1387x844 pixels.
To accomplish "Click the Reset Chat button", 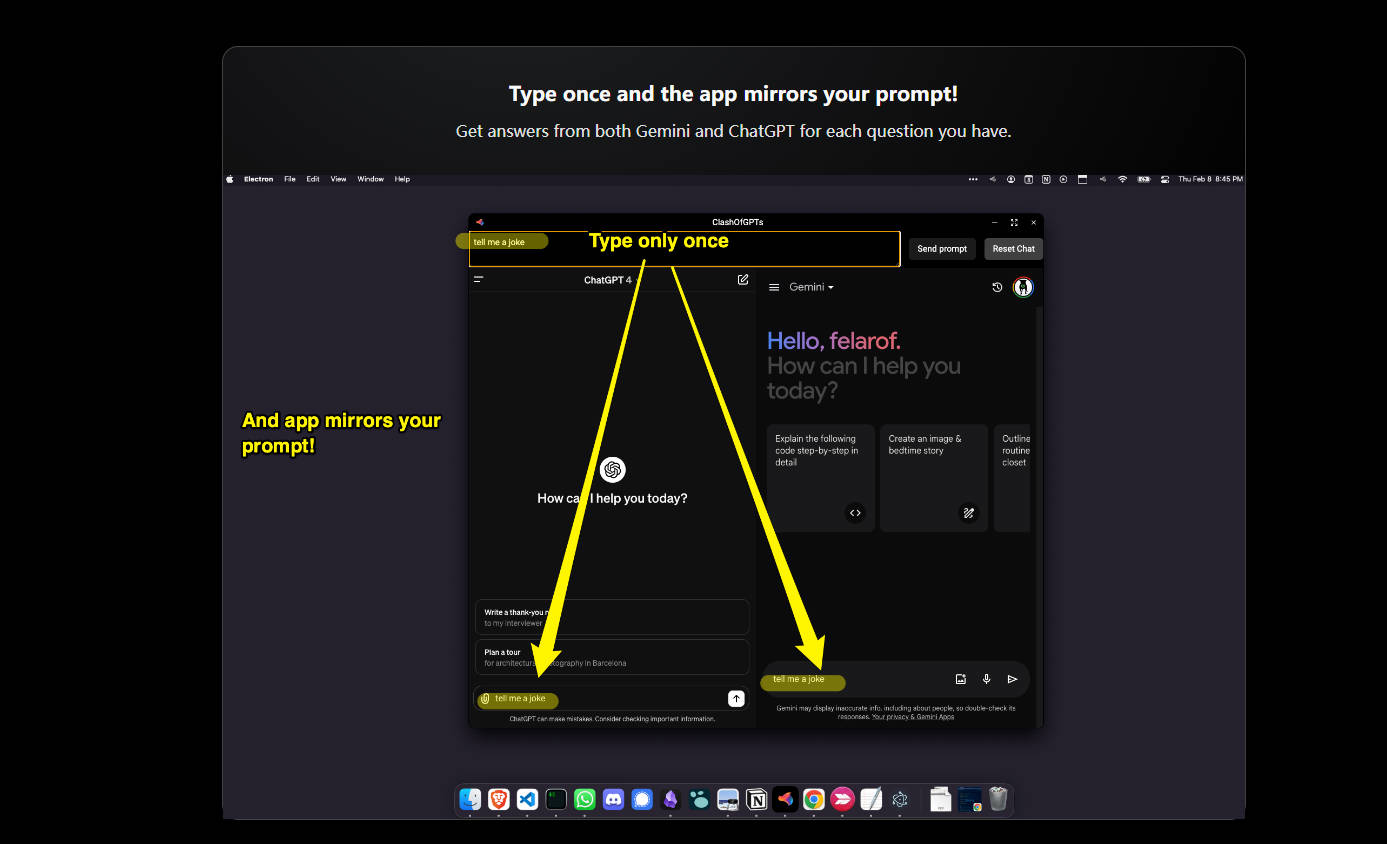I will pyautogui.click(x=1013, y=249).
